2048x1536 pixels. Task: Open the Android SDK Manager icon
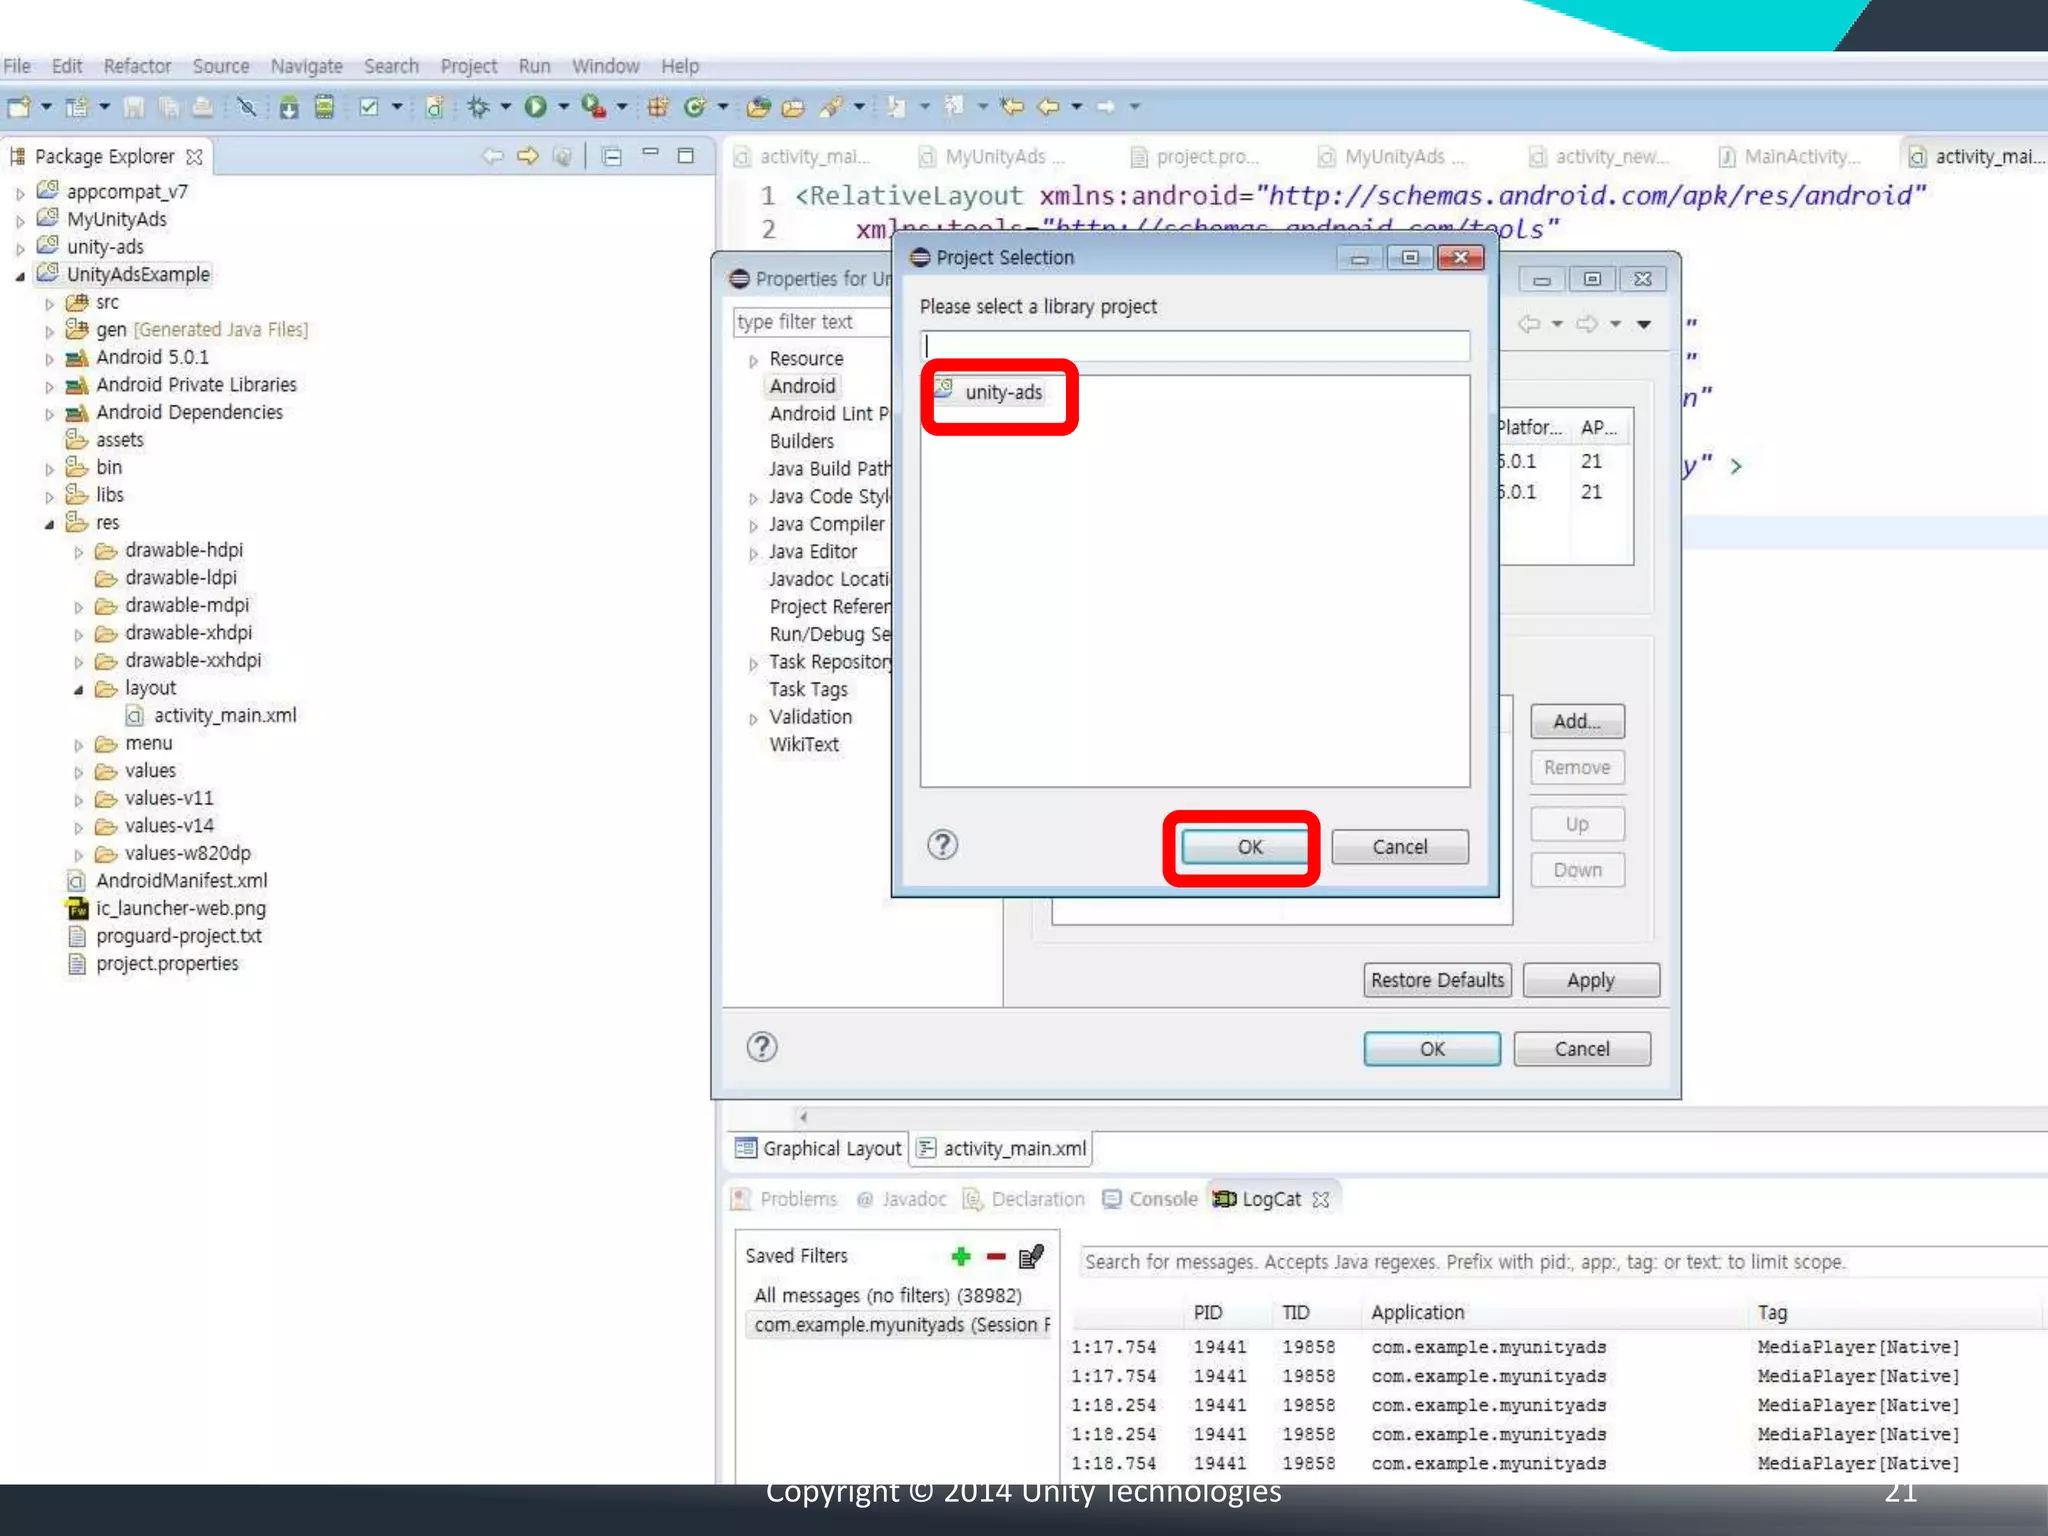288,106
